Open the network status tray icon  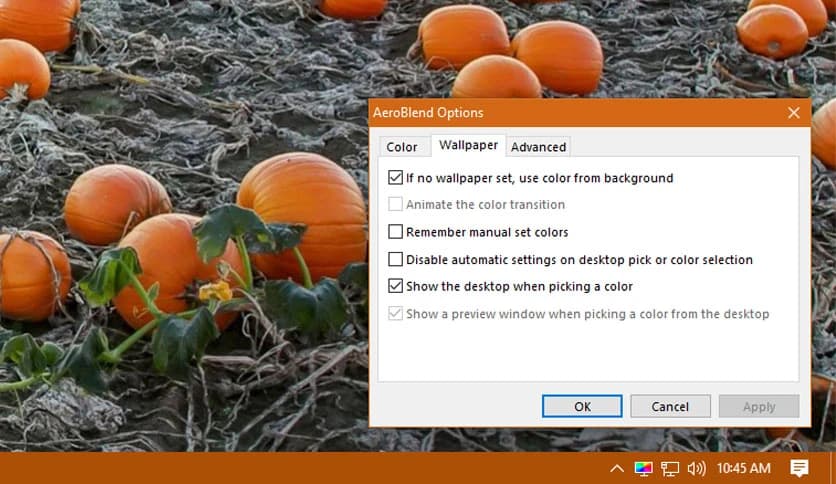[x=670, y=469]
